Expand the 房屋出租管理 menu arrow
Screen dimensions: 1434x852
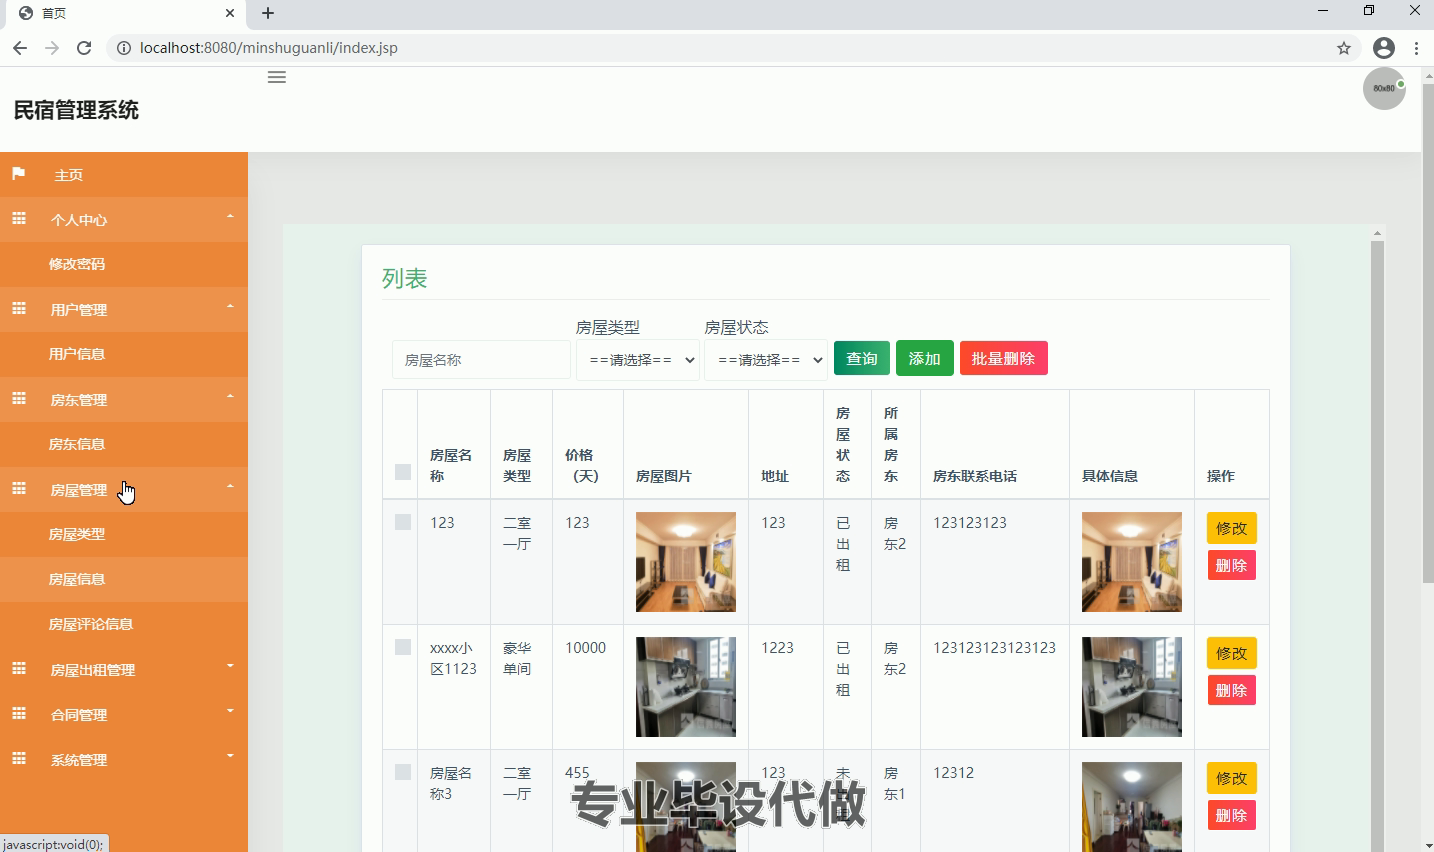[x=230, y=667]
